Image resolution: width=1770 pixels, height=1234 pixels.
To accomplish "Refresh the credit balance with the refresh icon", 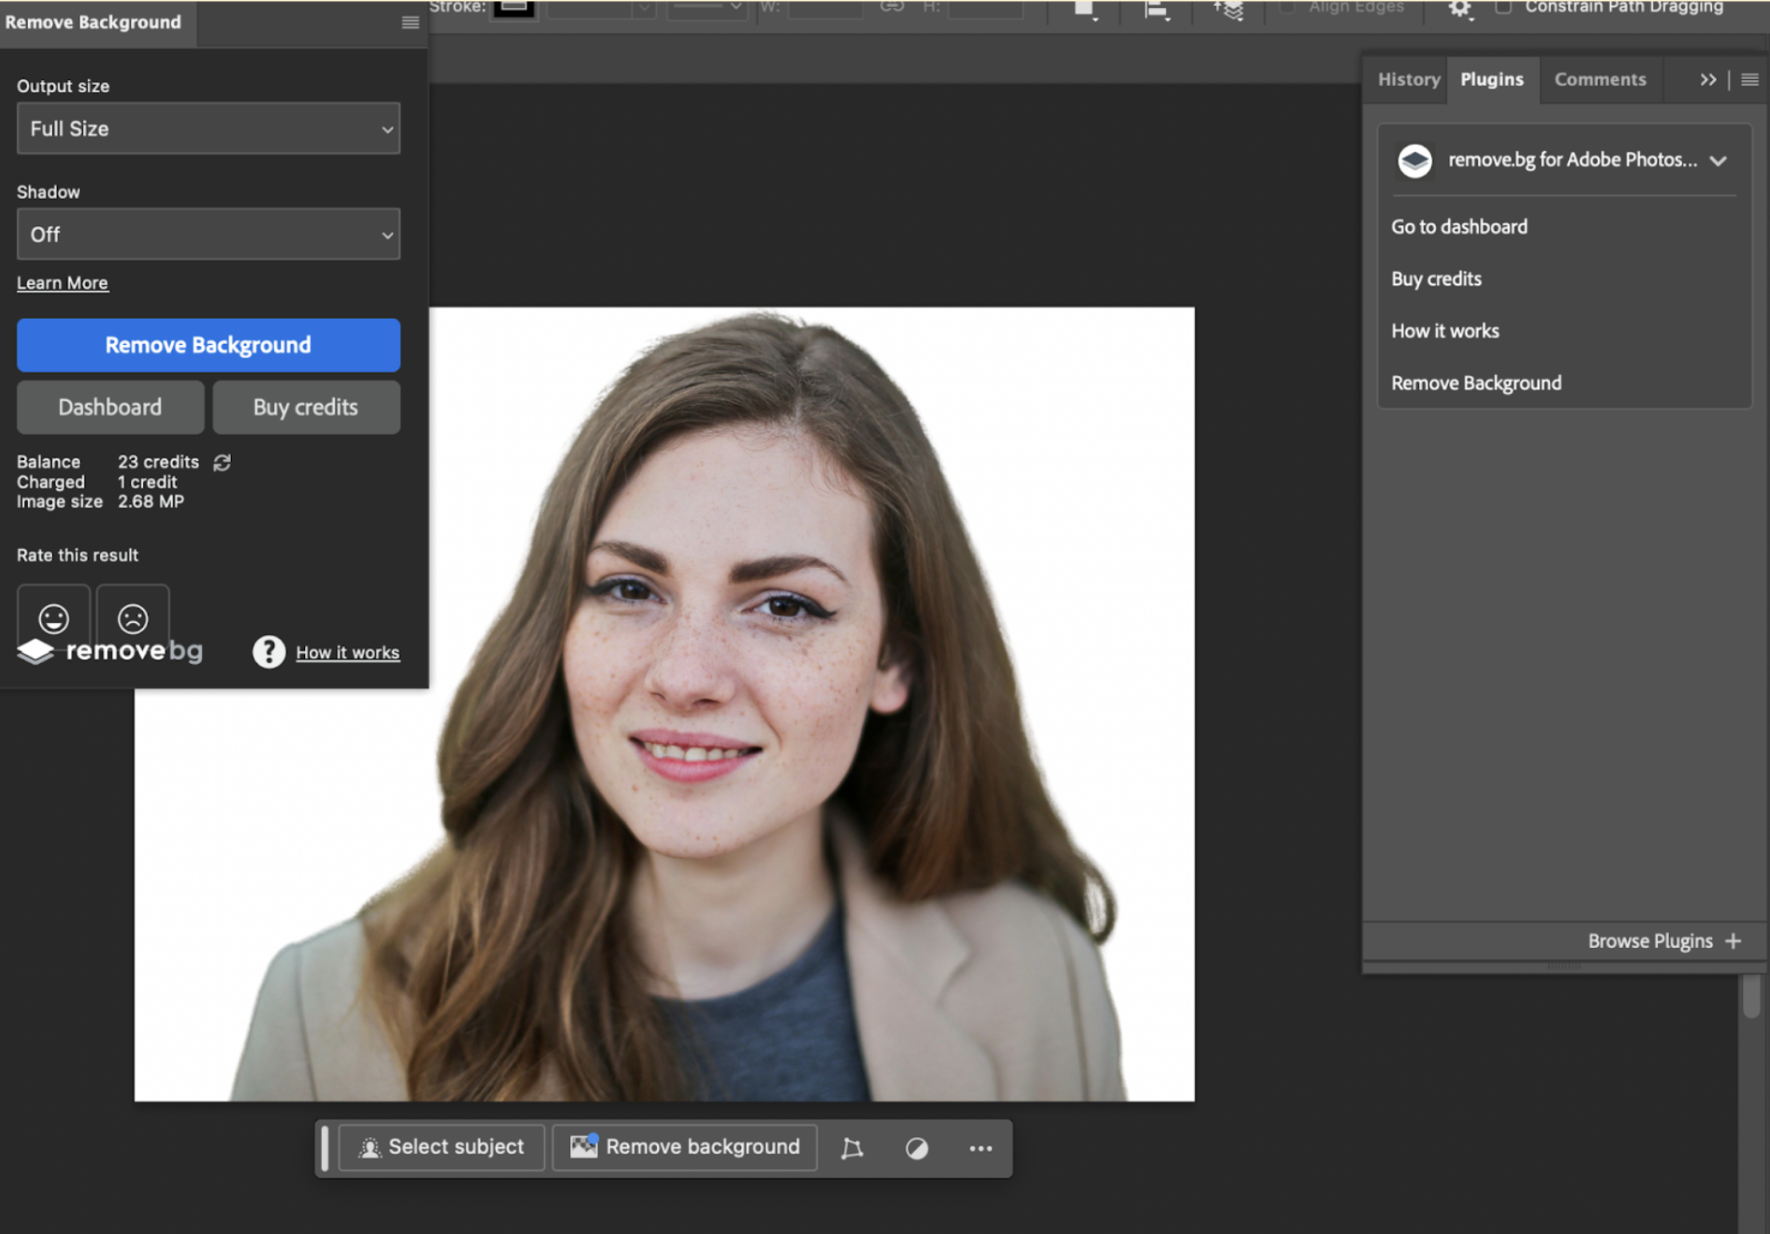I will coord(221,462).
